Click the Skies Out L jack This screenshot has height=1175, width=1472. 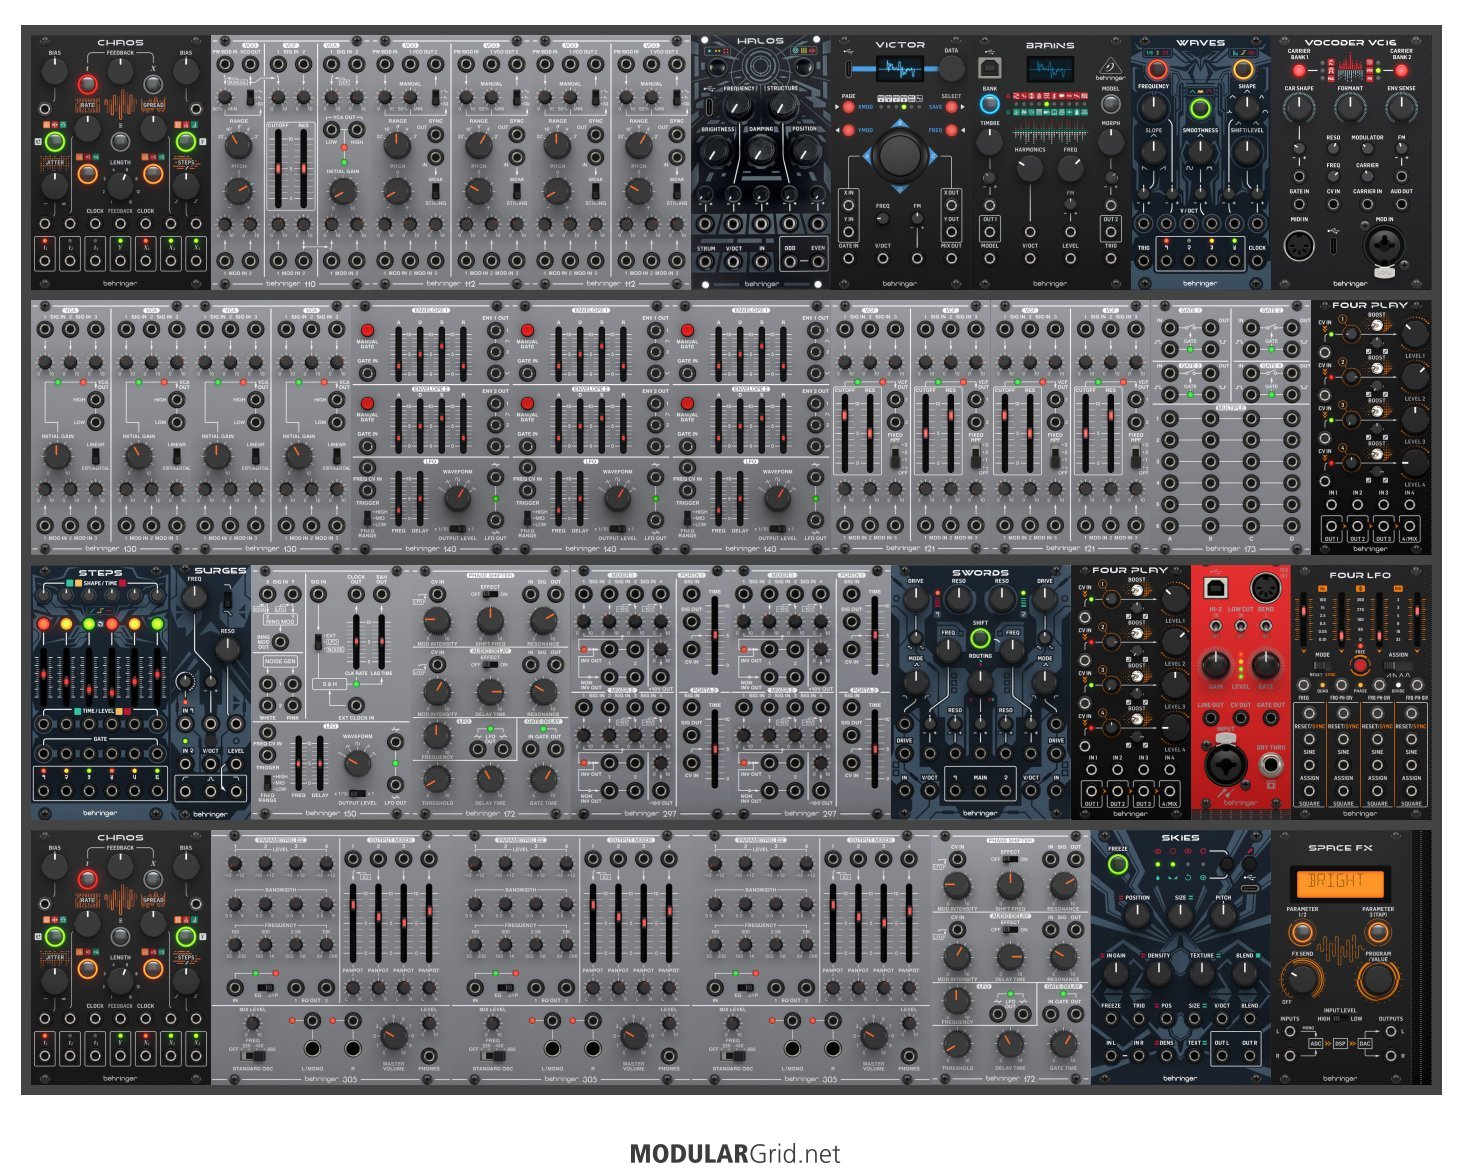coord(1220,1058)
